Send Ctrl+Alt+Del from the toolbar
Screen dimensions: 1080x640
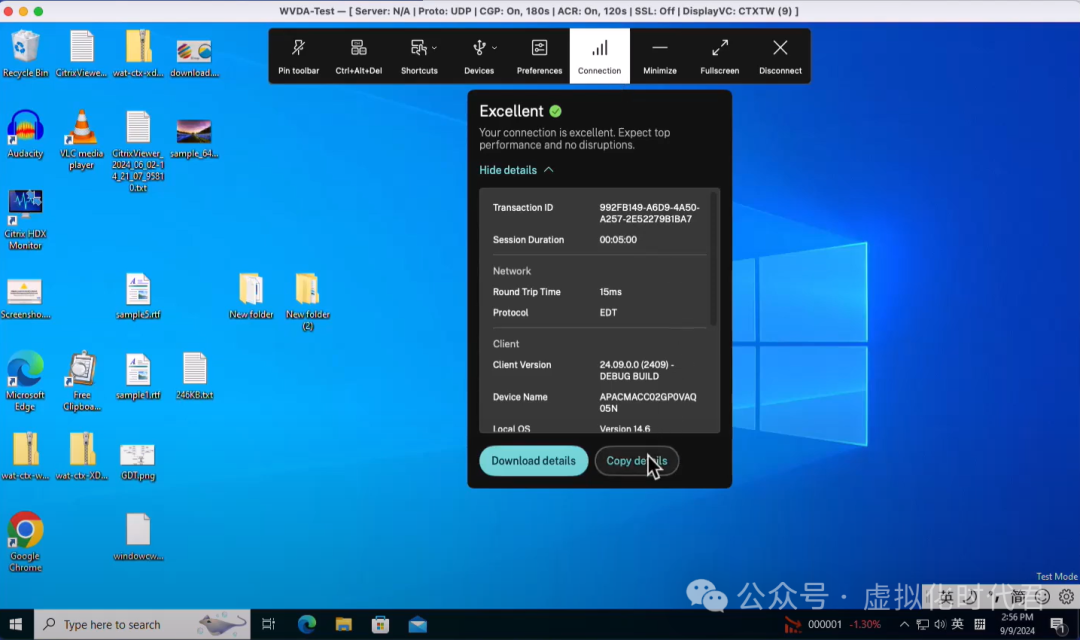coord(358,56)
